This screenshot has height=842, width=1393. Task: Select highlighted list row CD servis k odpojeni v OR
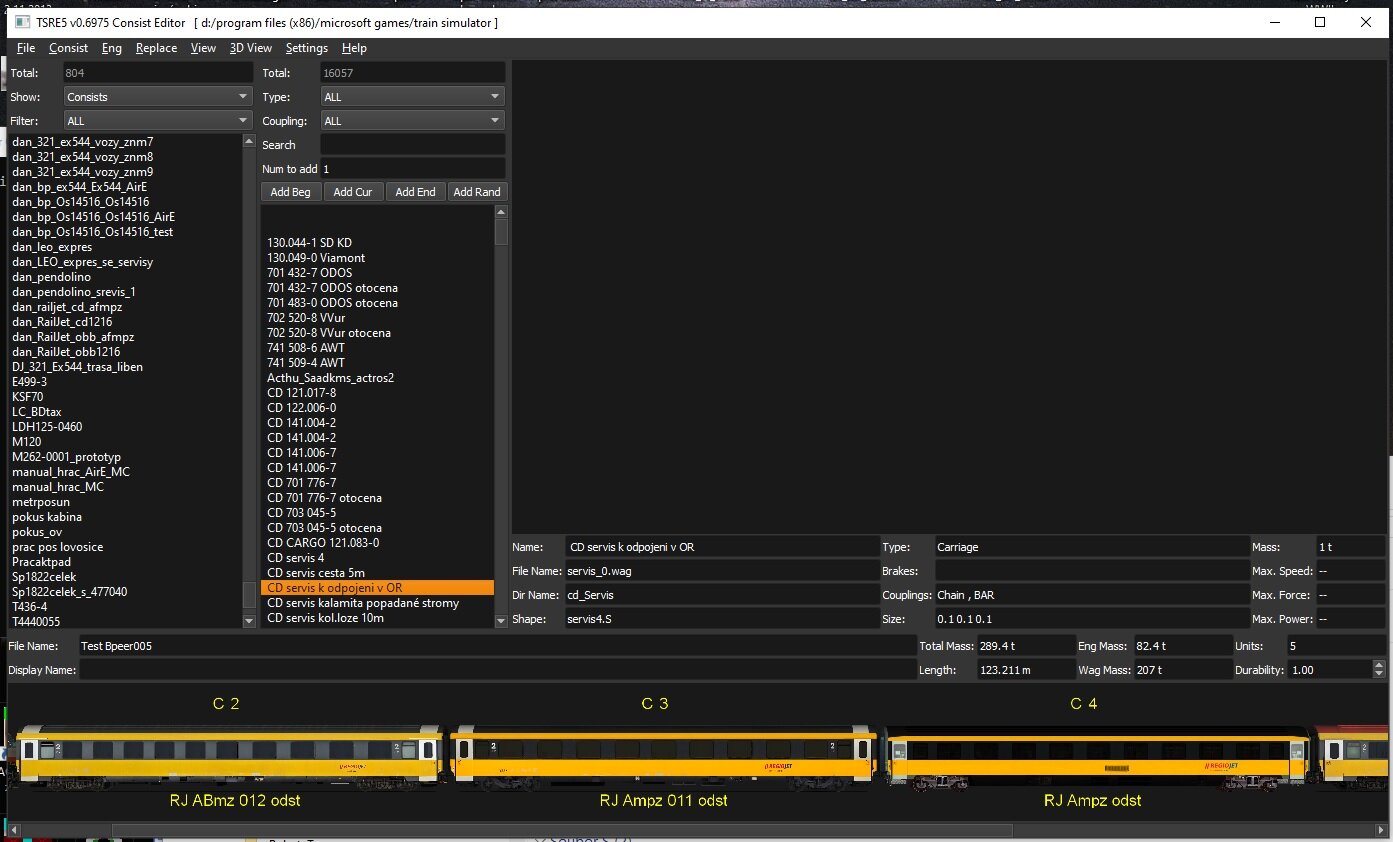point(377,588)
